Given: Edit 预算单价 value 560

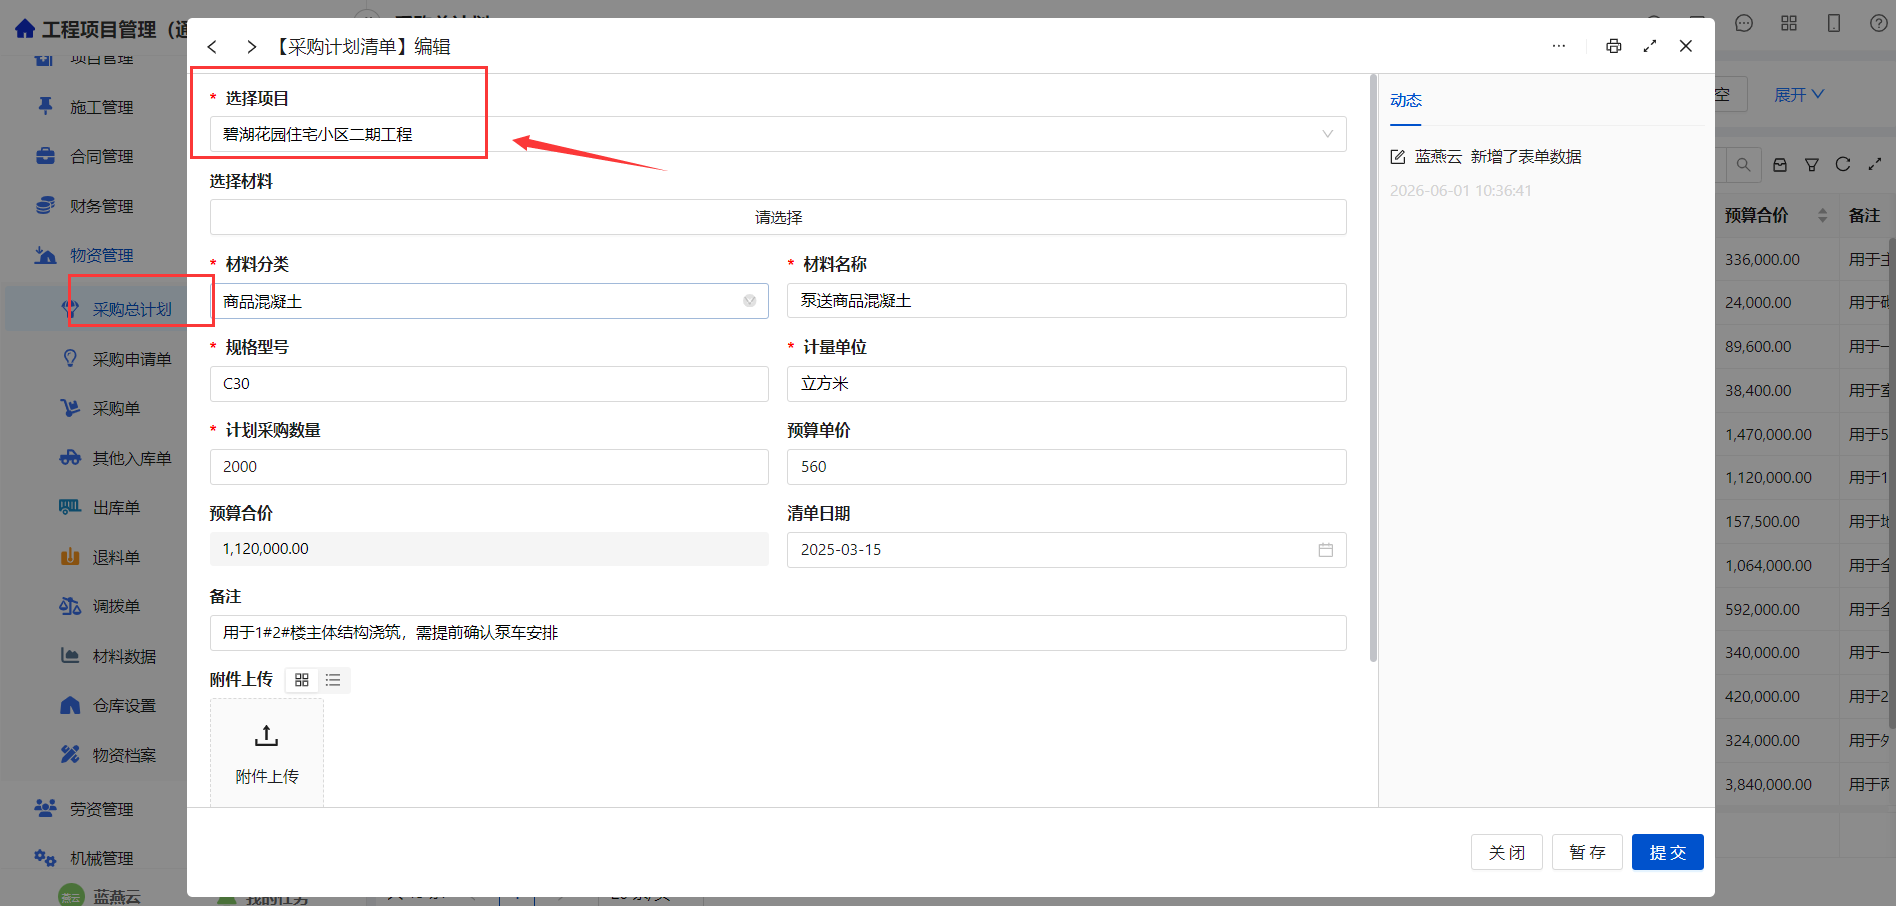Looking at the screenshot, I should [x=1067, y=467].
